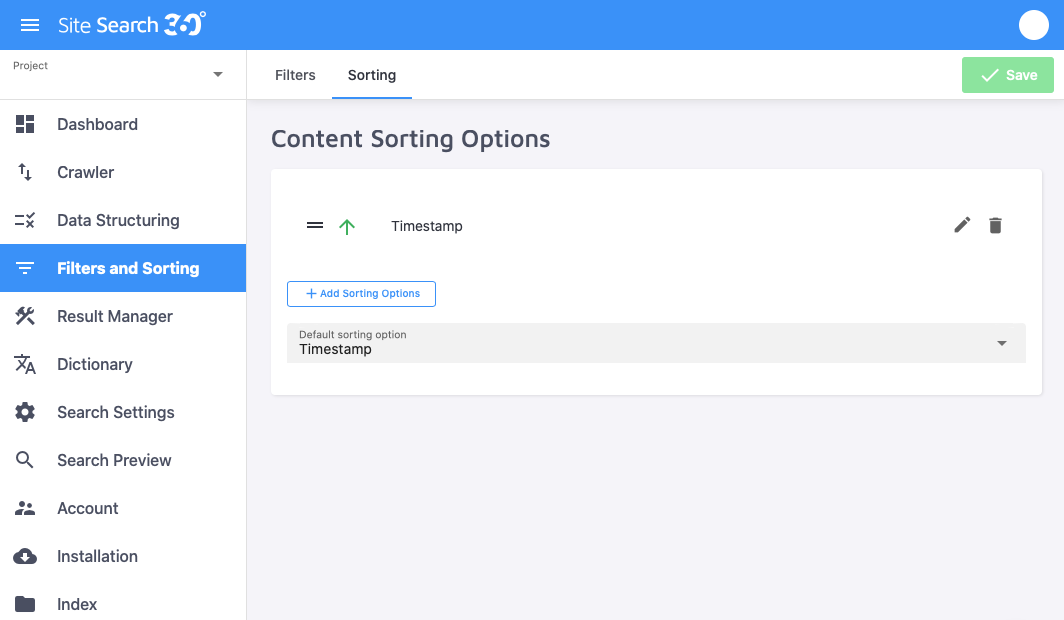1064x620 pixels.
Task: Click the drag handle beside Timestamp
Action: point(314,225)
